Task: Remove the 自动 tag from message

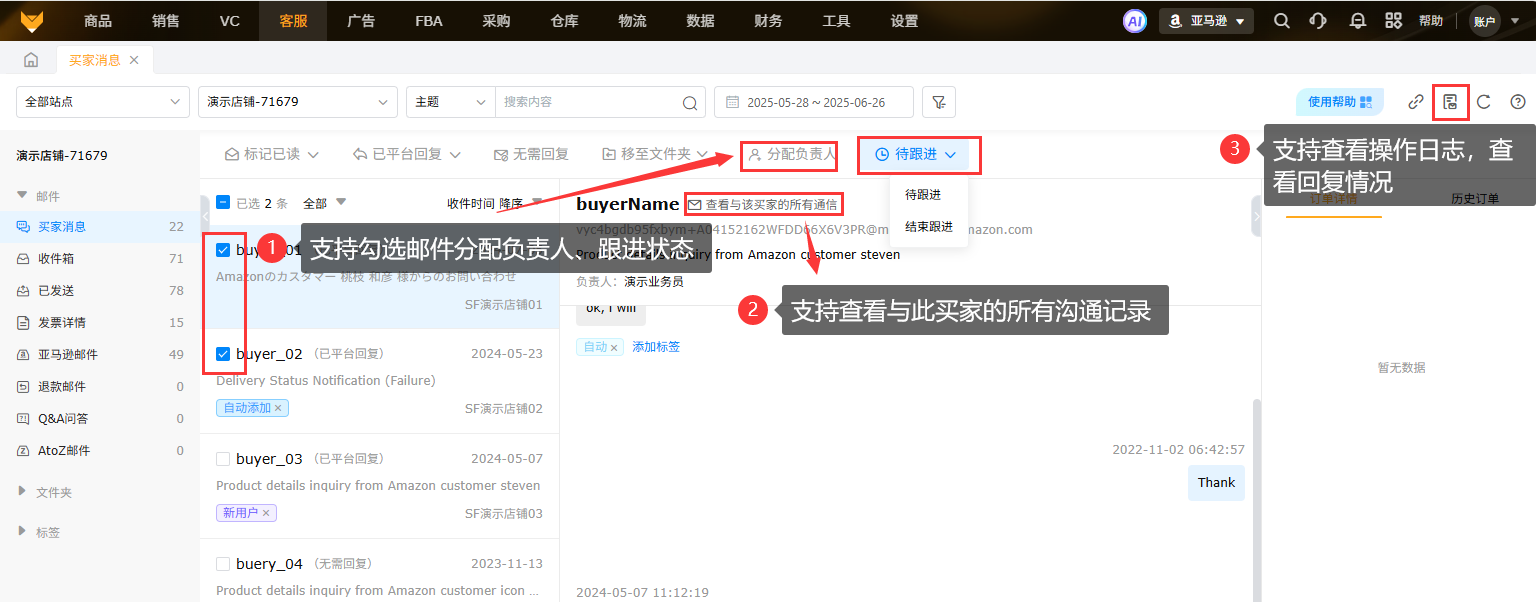Action: tap(615, 347)
